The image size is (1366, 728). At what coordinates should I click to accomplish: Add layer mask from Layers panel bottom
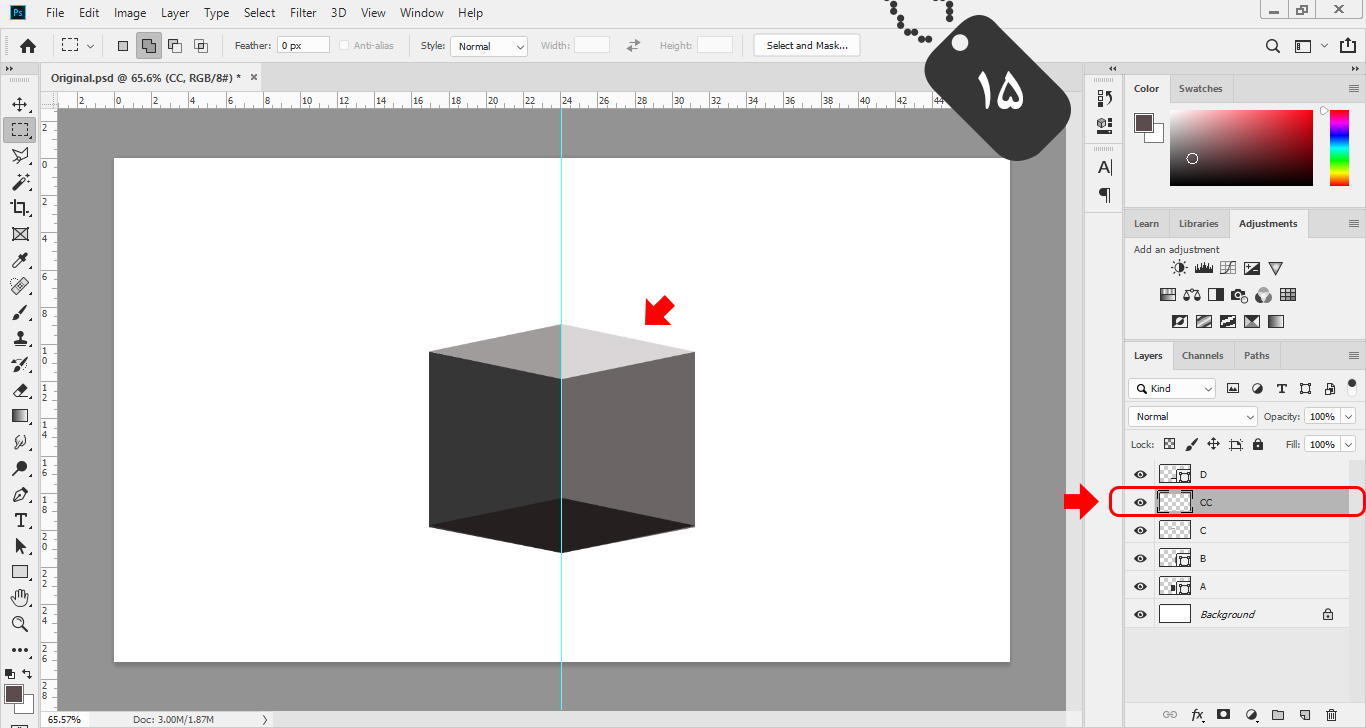(x=1223, y=715)
